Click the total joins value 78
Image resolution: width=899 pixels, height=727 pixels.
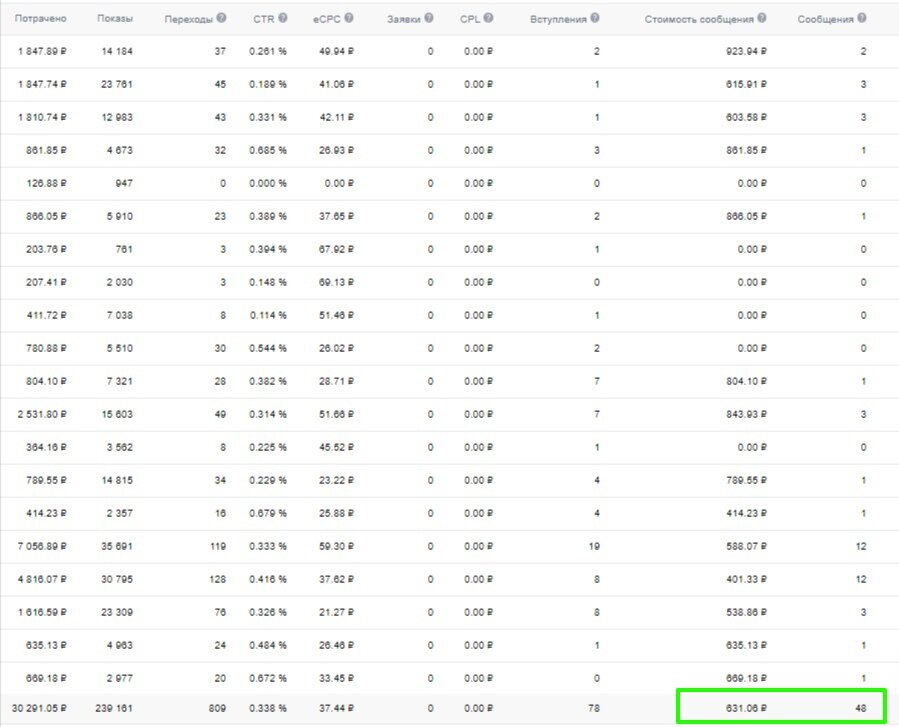[x=594, y=709]
